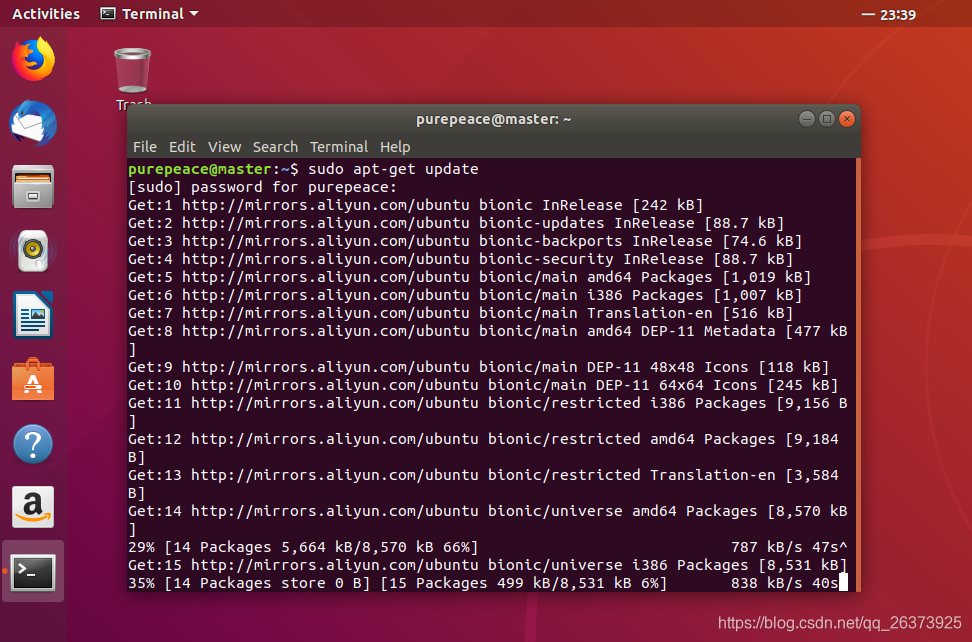Click the 29% progress status line

click(x=487, y=547)
